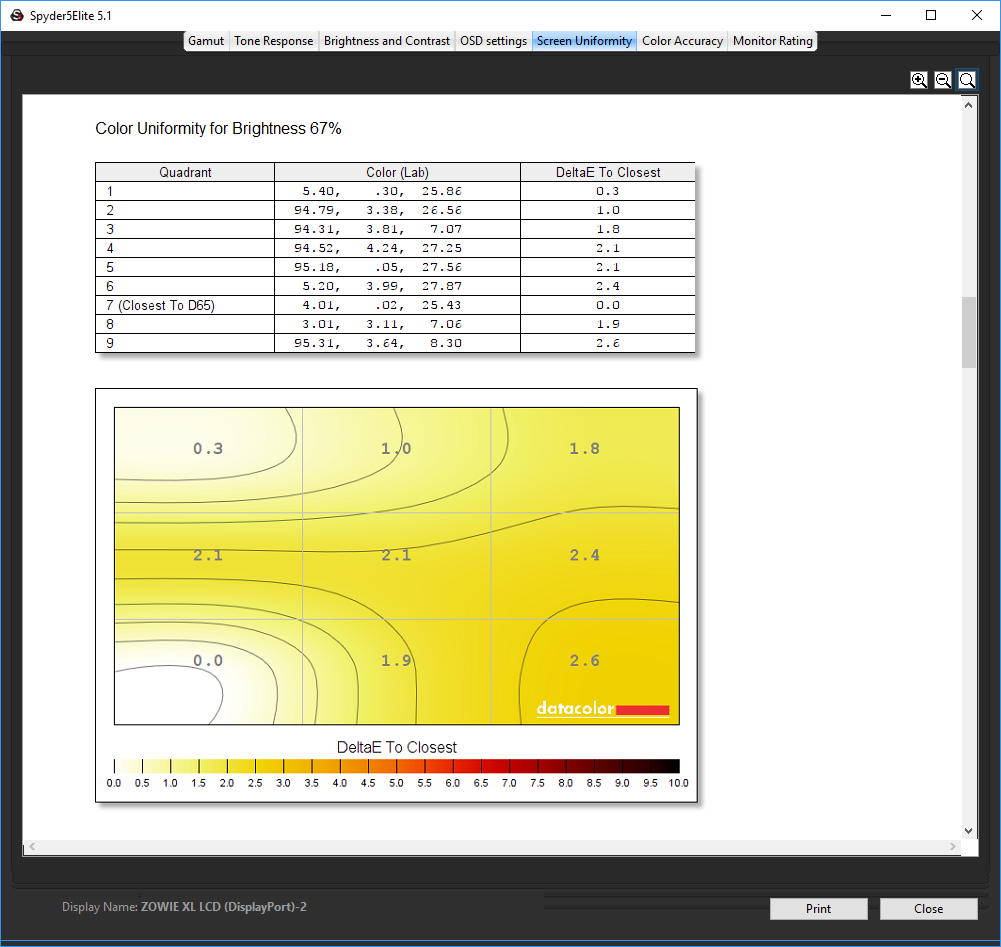The image size is (1001, 947).
Task: Open the Gamut tab
Action: [206, 41]
